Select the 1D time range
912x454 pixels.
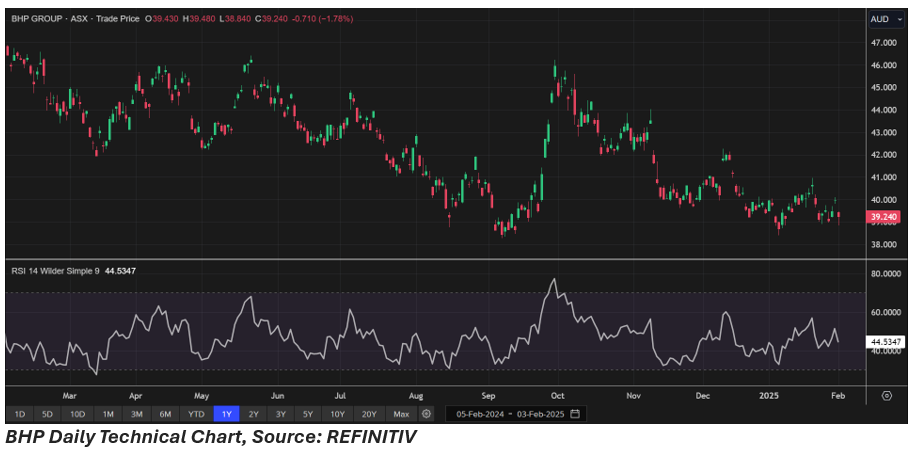point(20,414)
